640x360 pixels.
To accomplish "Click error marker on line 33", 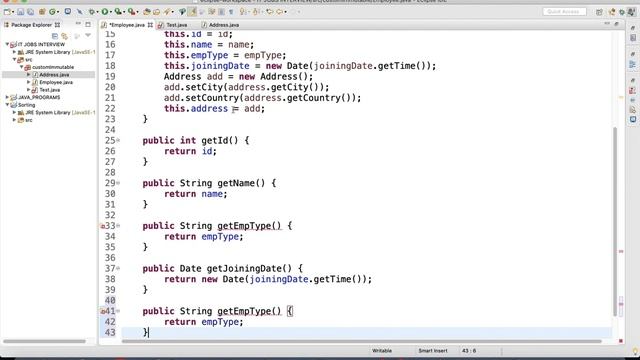I will click(x=103, y=226).
